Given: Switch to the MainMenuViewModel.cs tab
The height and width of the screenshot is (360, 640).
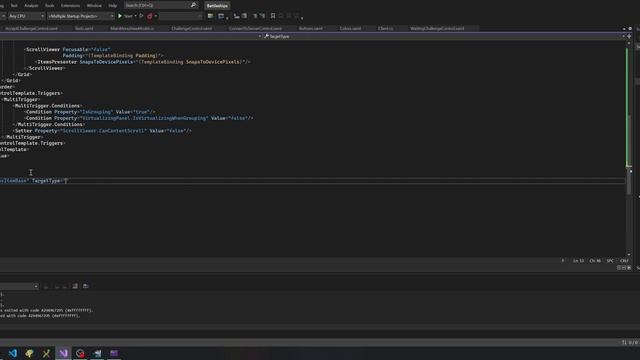Looking at the screenshot, I should pos(132,29).
